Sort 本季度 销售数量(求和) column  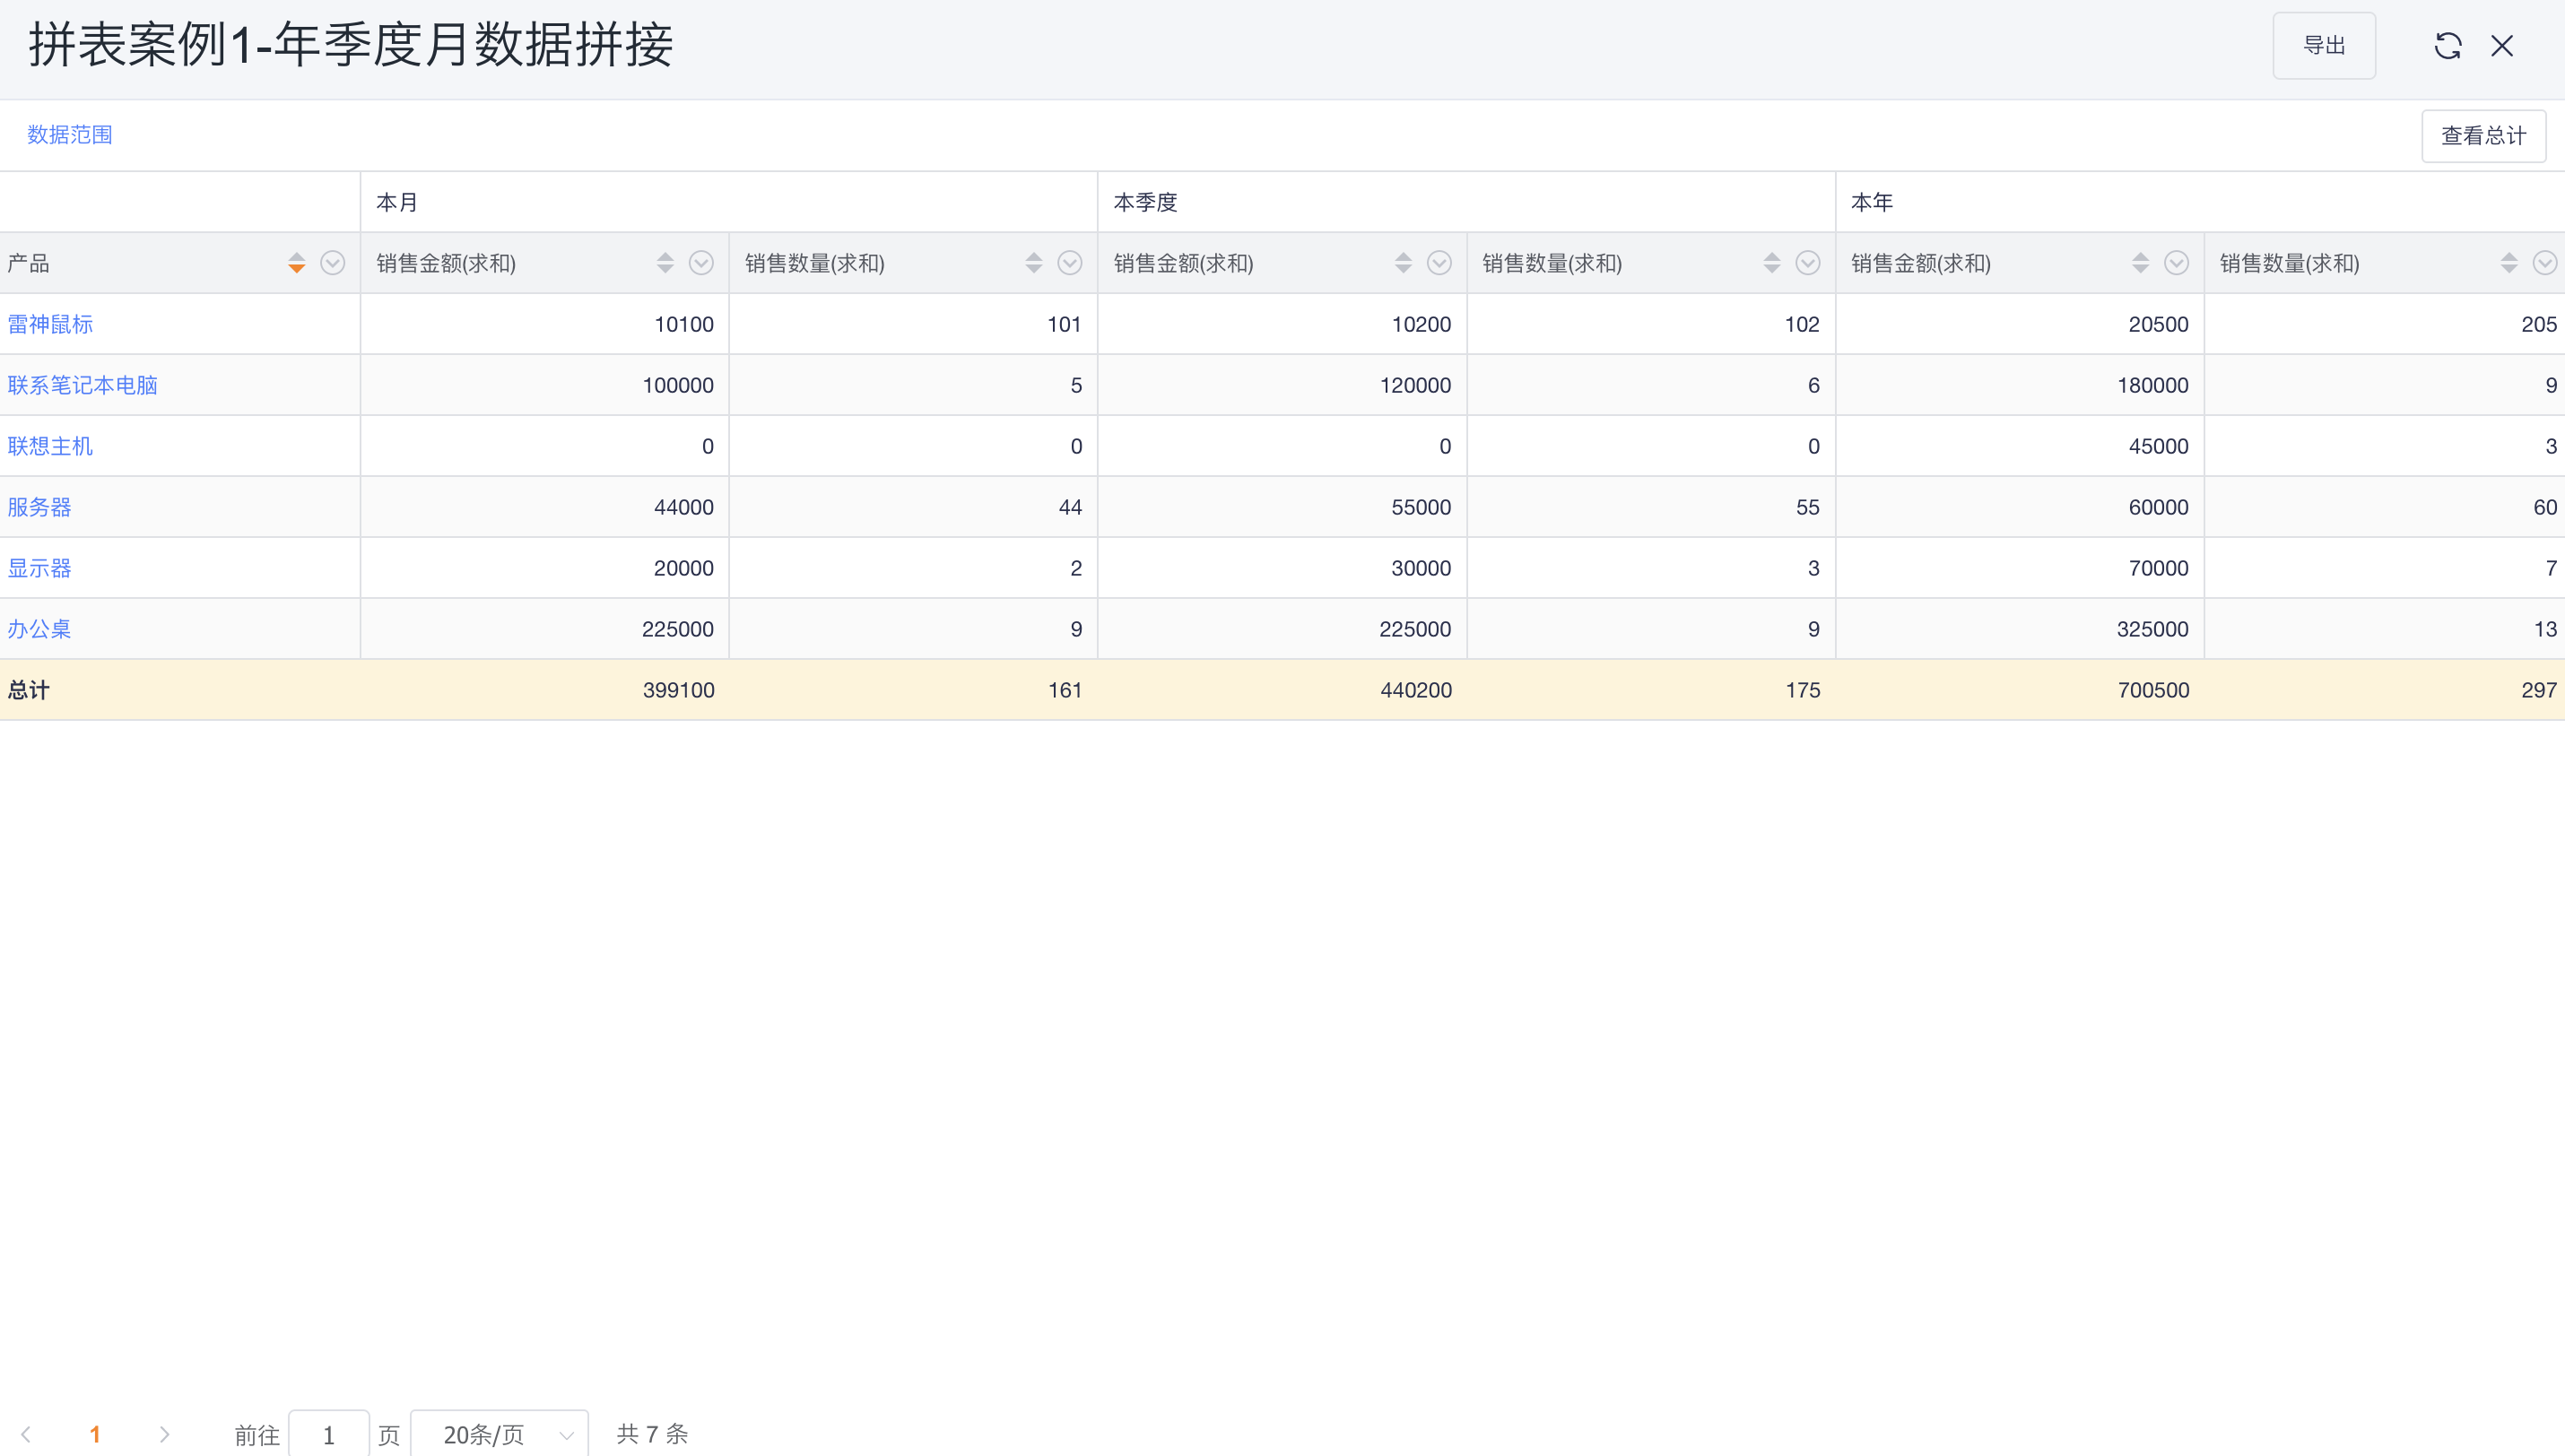(1772, 263)
